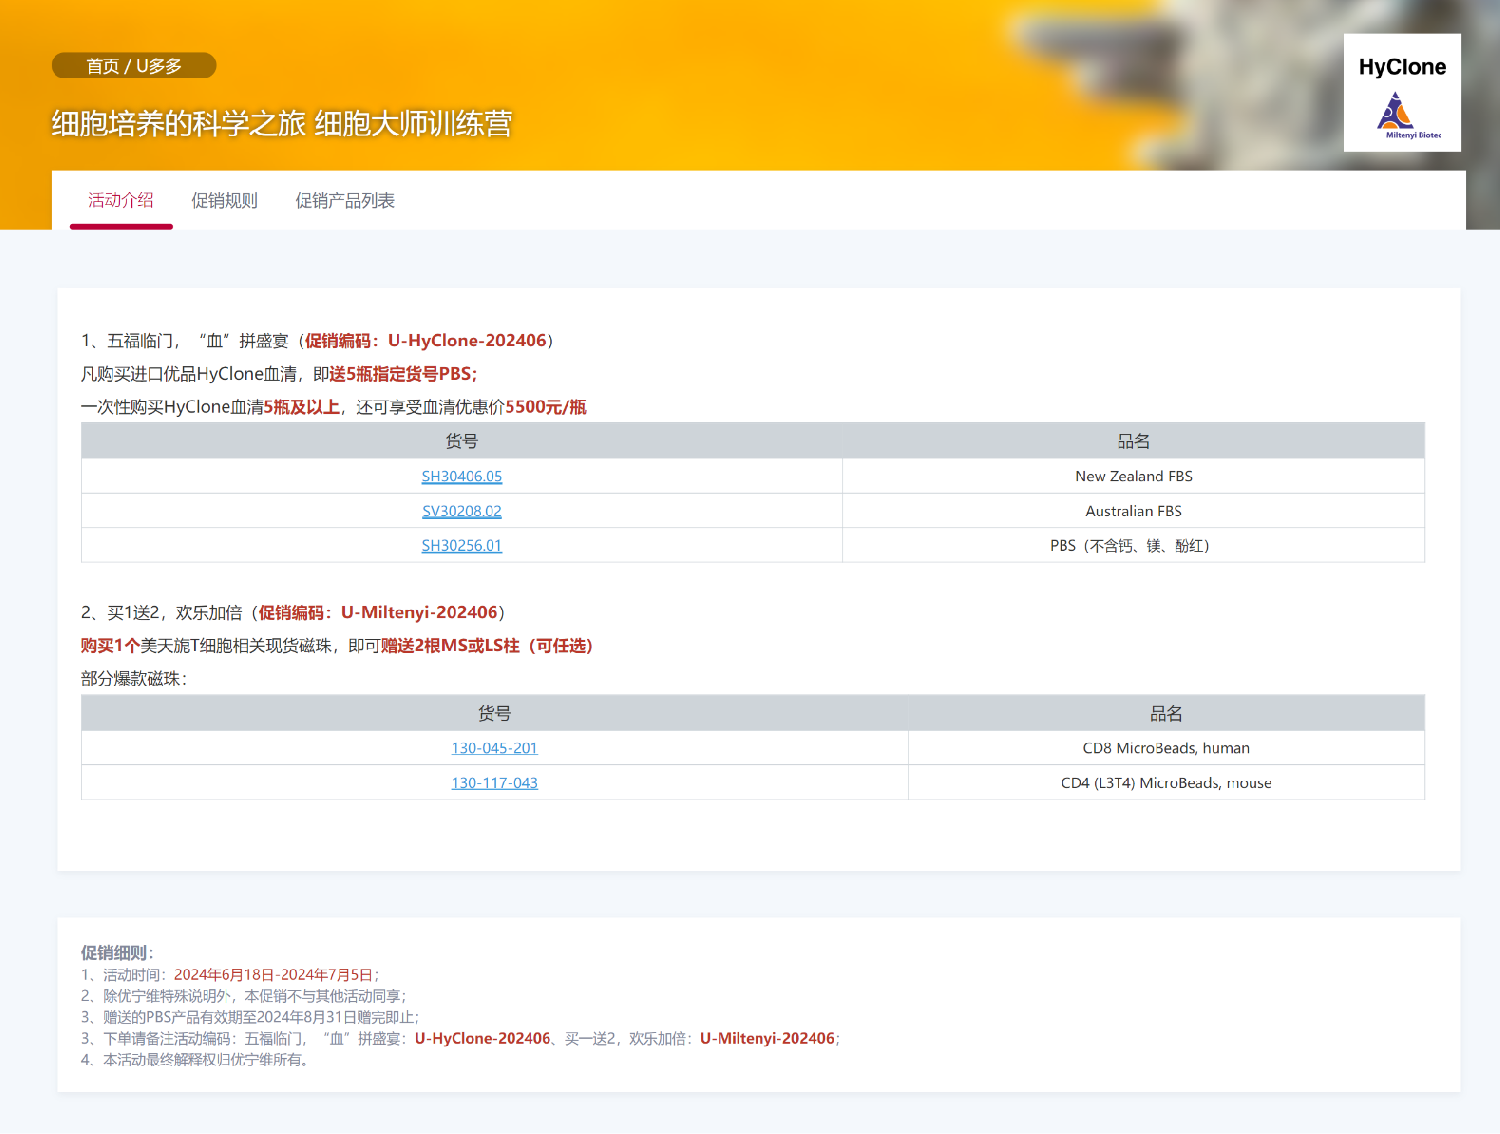Image resolution: width=1500 pixels, height=1134 pixels.
Task: Click promo code U-Miltenyi-202406 in the second heading
Action: pos(419,613)
